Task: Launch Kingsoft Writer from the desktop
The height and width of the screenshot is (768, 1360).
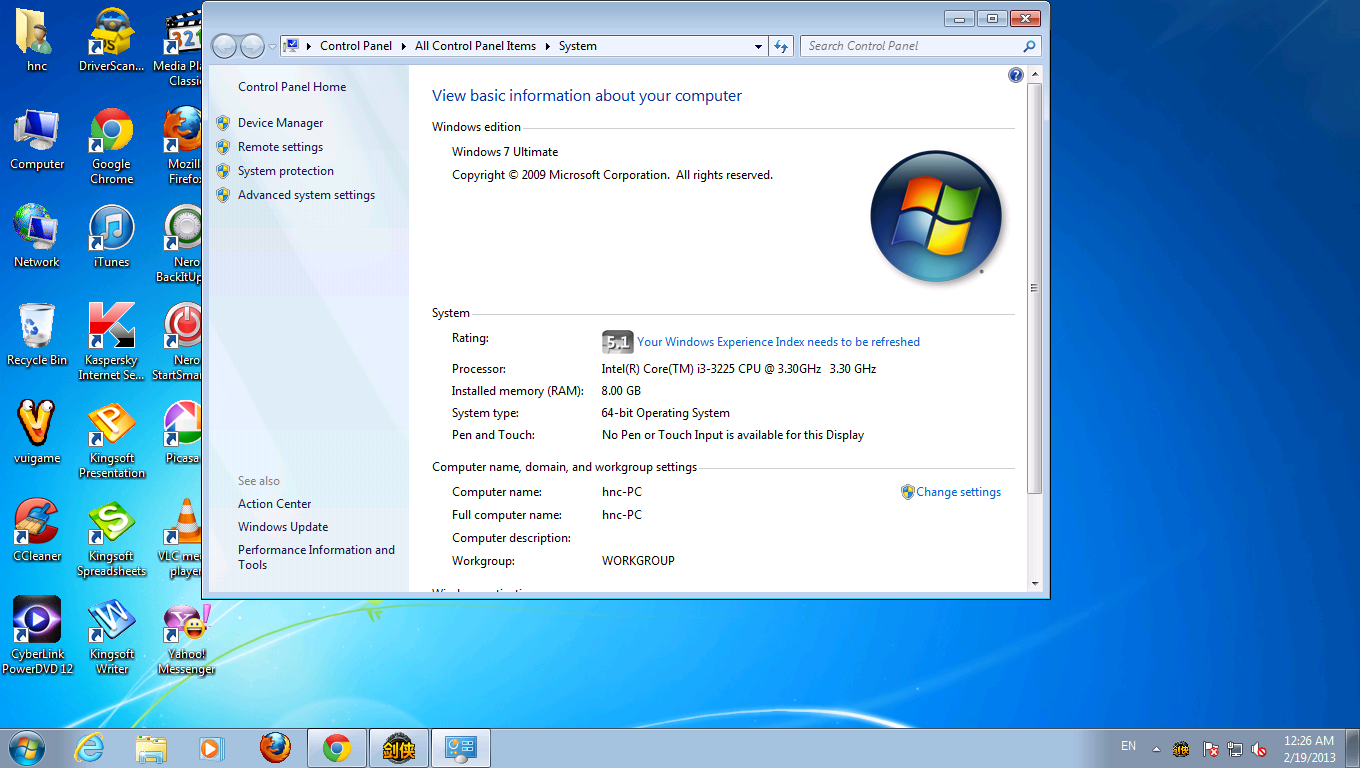Action: (111, 636)
